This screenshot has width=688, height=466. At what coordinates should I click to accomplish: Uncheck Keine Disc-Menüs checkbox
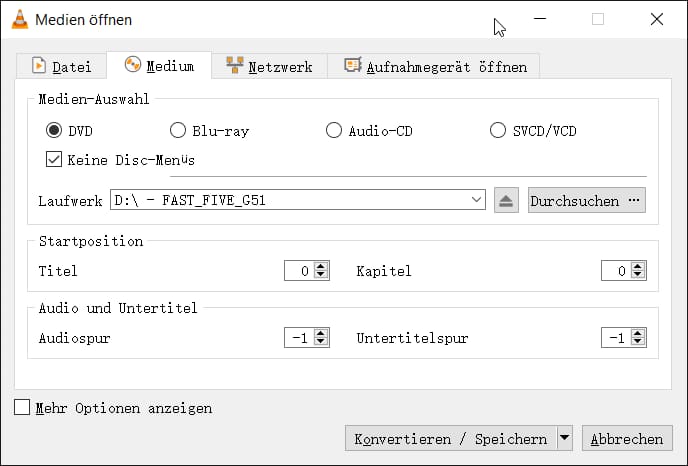click(x=54, y=159)
